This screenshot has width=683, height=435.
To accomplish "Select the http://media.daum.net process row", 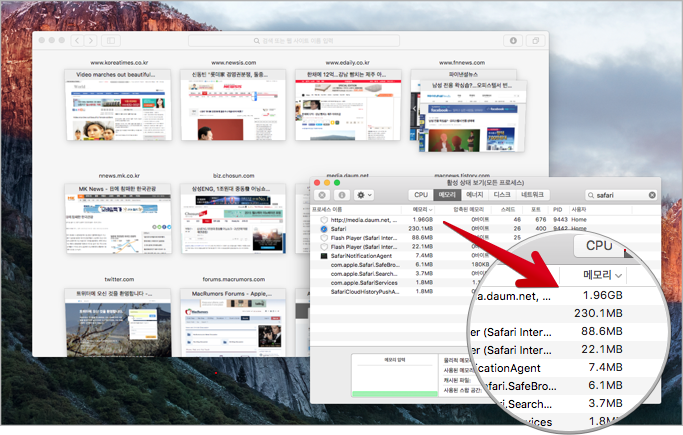I will [x=485, y=220].
